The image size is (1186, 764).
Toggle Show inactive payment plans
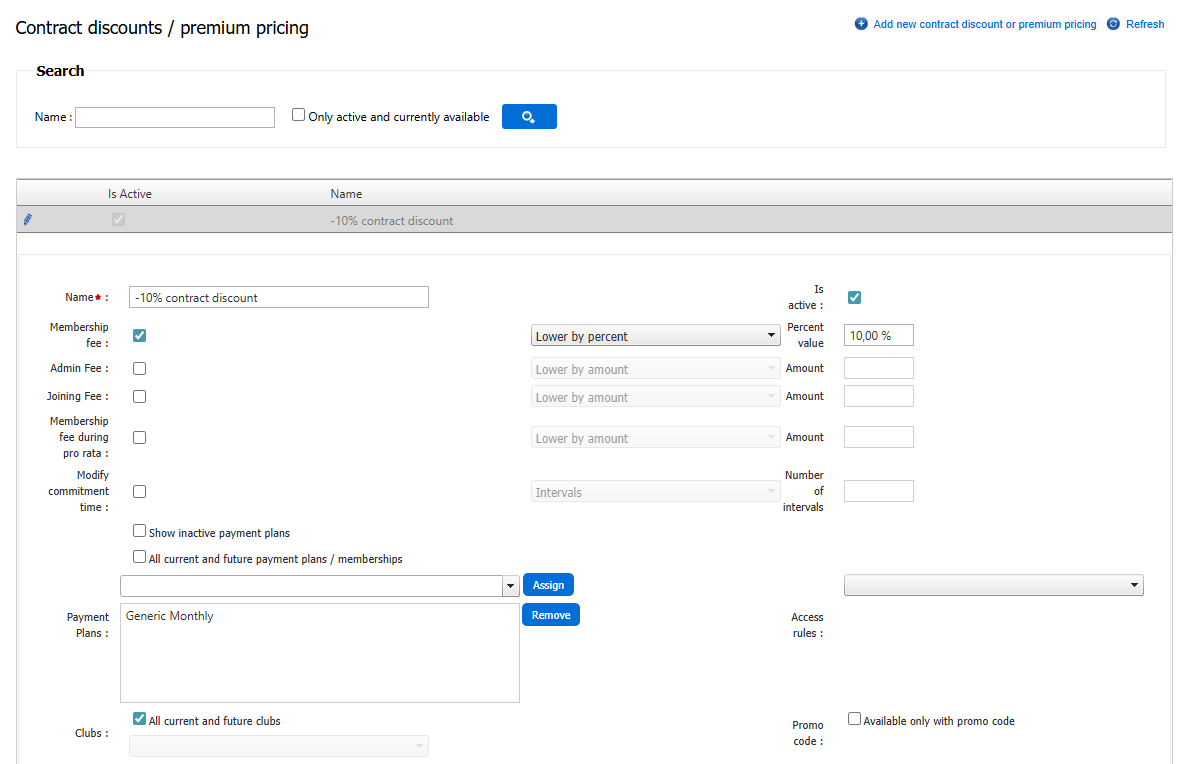click(x=140, y=532)
